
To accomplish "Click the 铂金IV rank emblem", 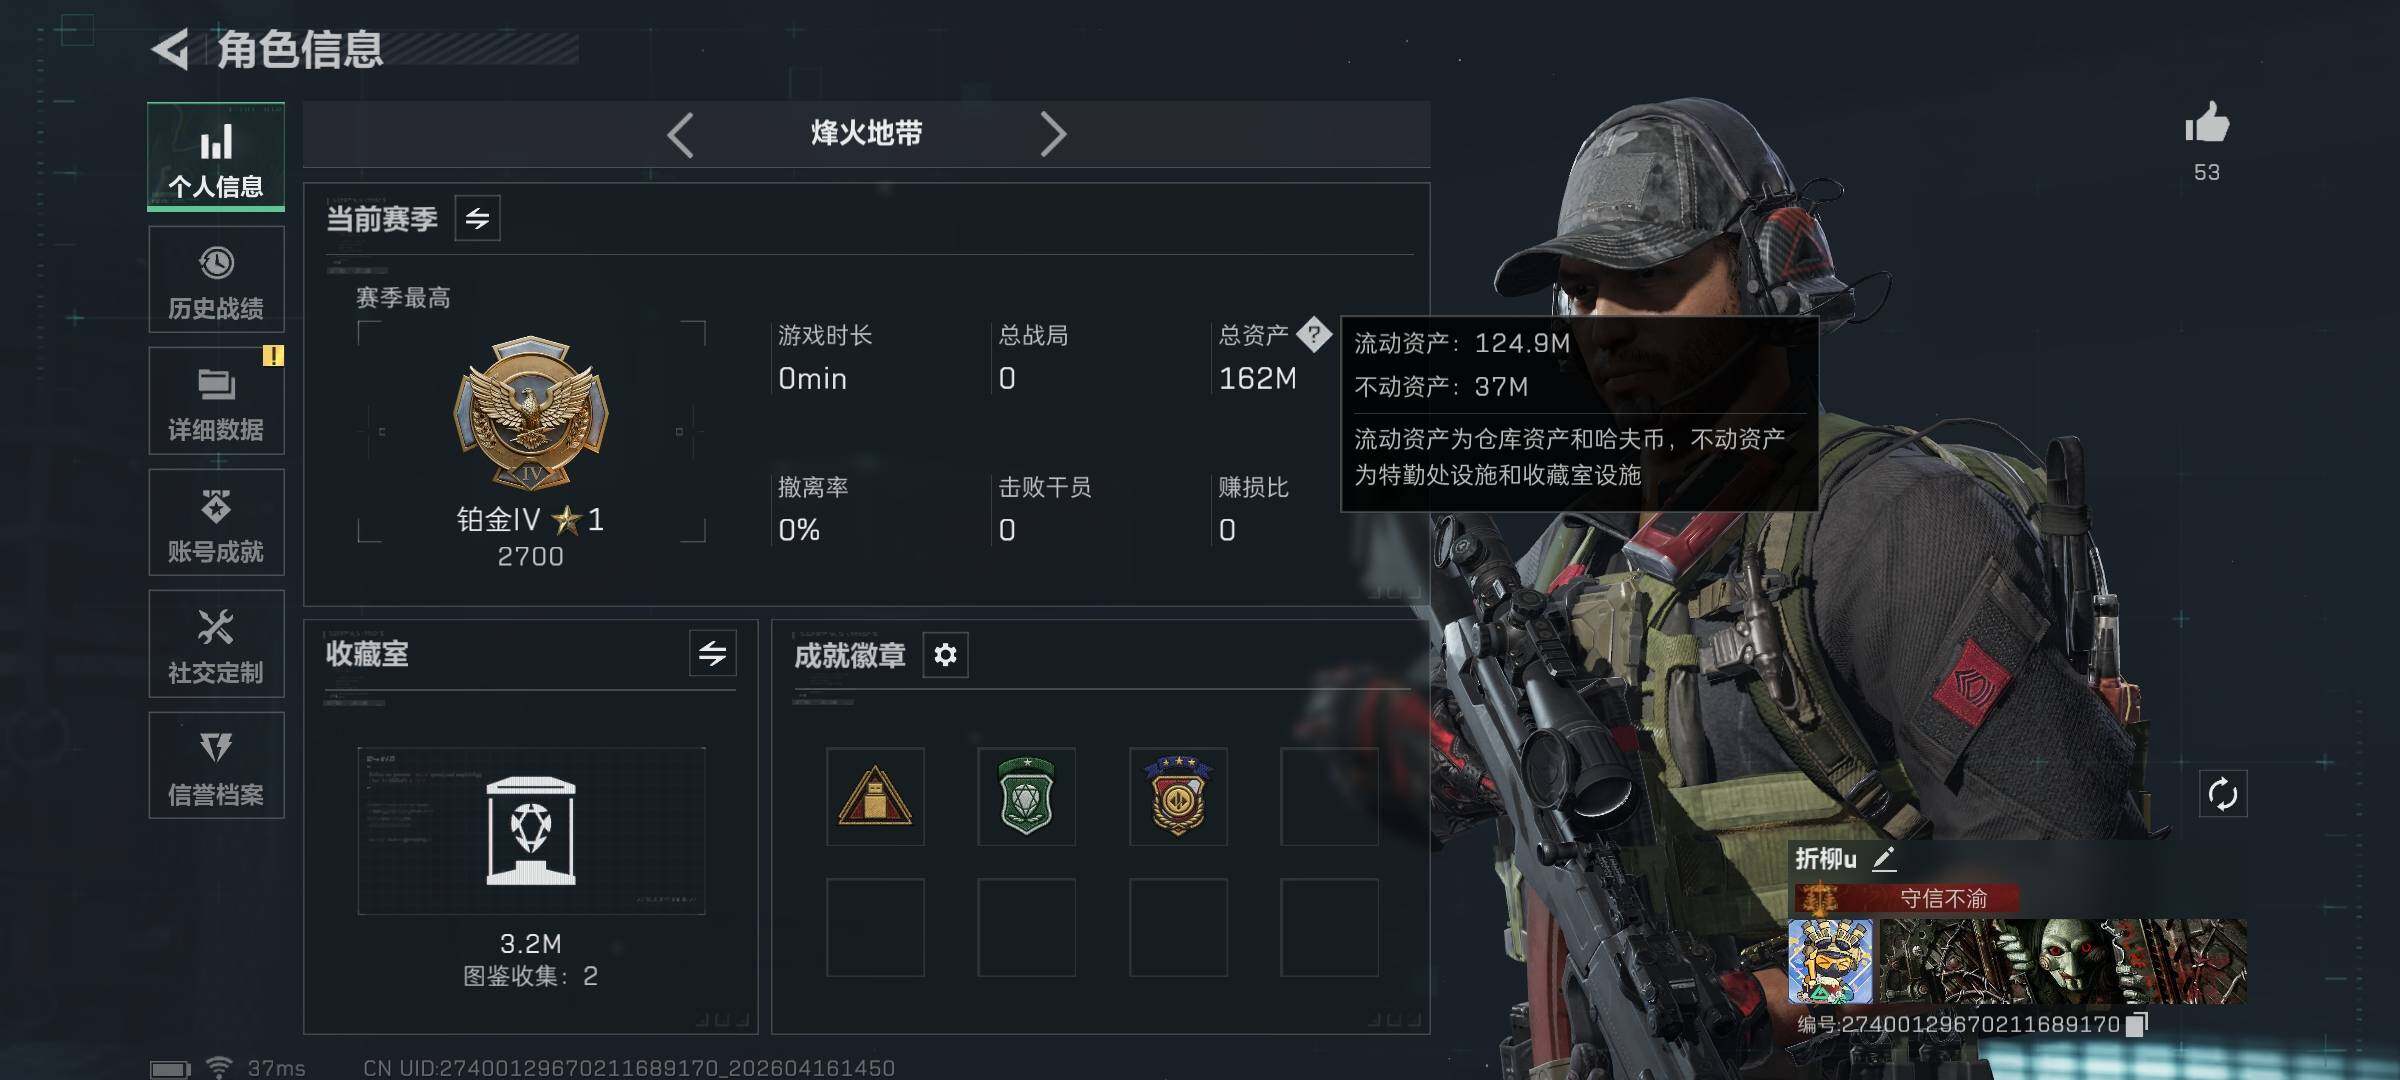I will pyautogui.click(x=530, y=413).
